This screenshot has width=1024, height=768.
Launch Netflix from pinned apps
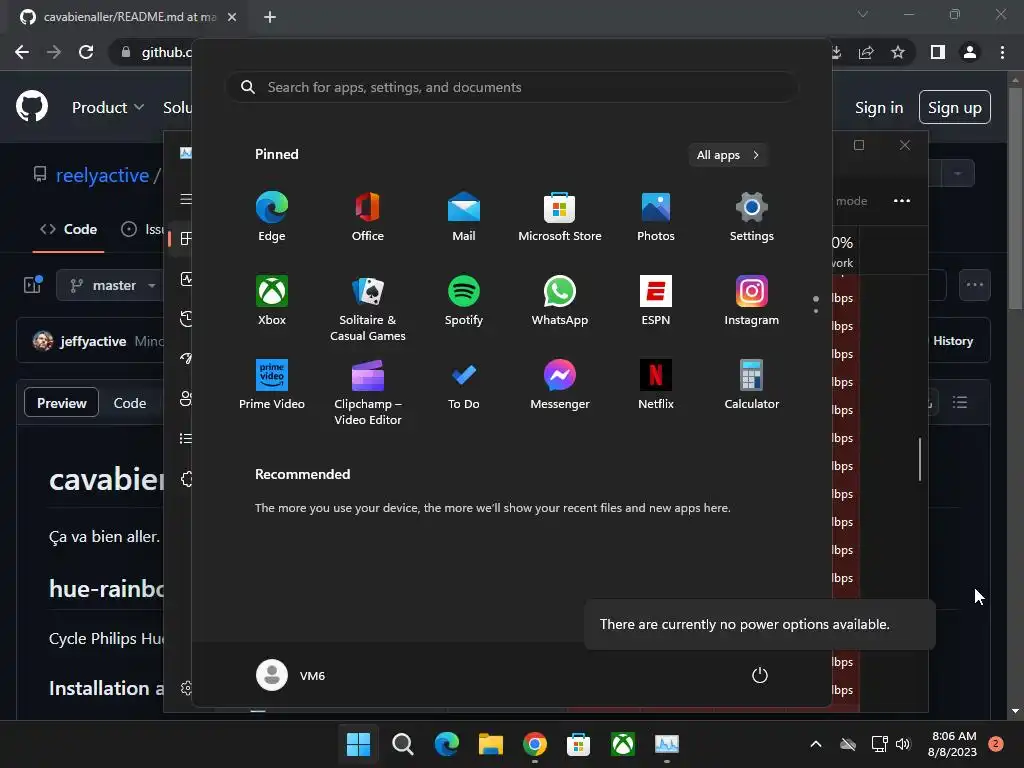[656, 385]
